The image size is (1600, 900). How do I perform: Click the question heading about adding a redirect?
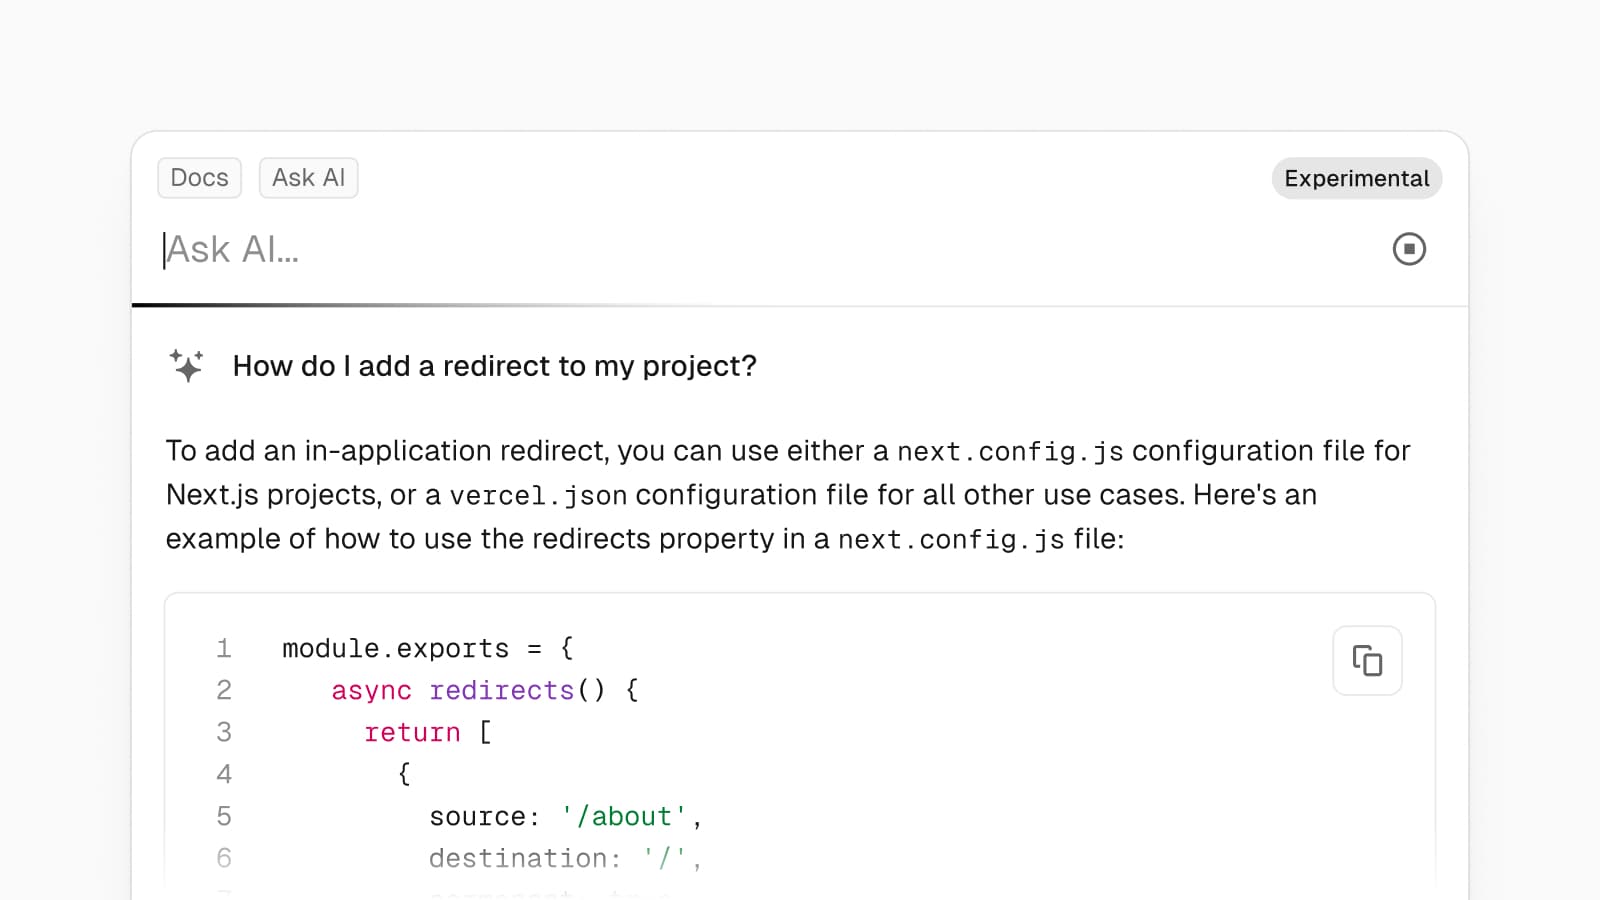[494, 366]
